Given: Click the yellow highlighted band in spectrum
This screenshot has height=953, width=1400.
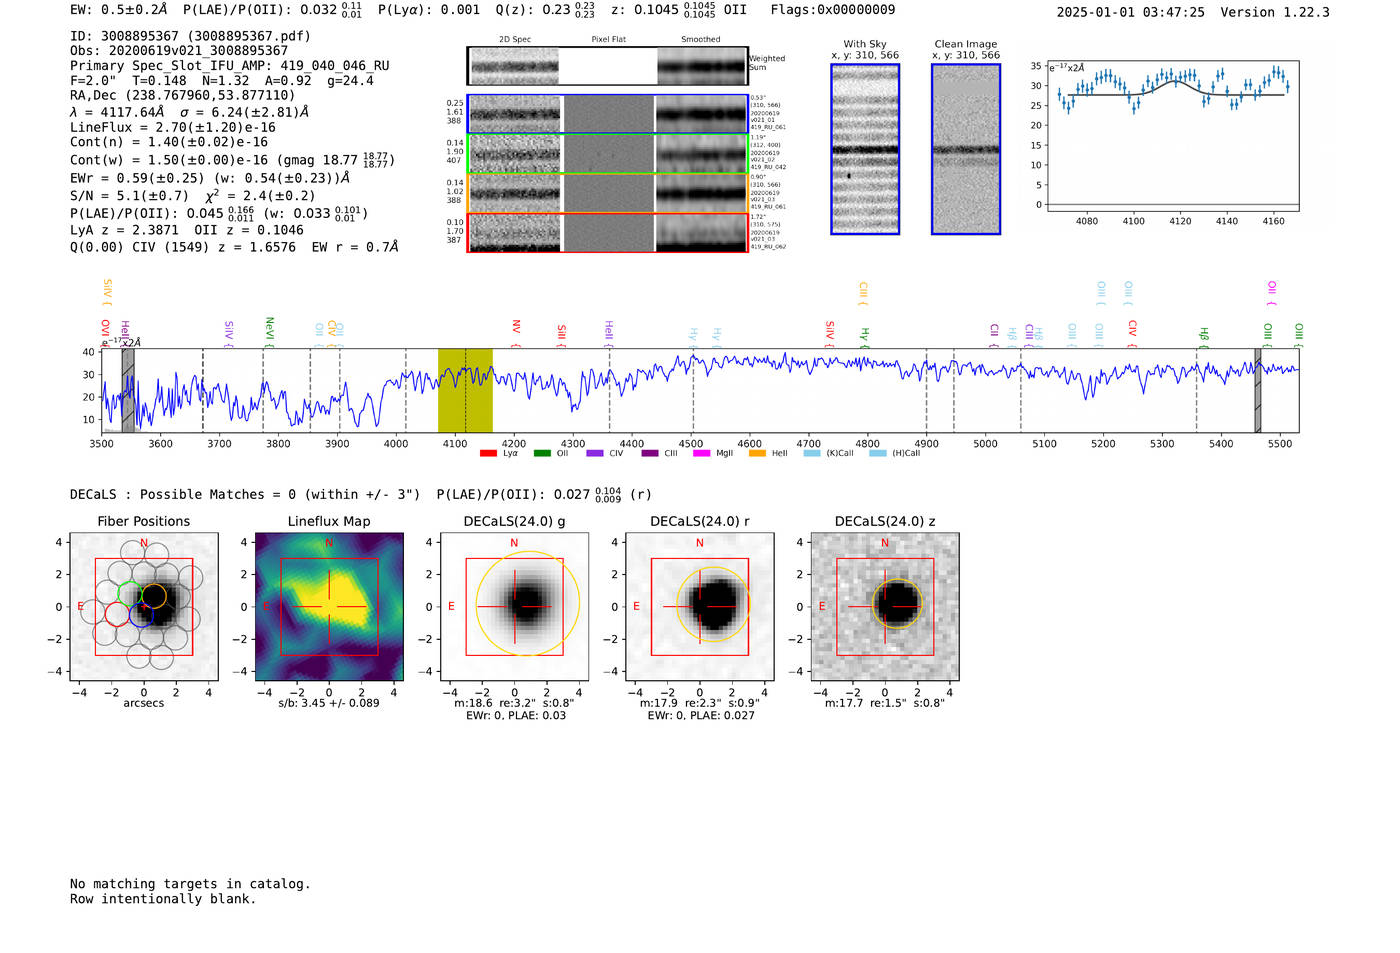Looking at the screenshot, I should [465, 391].
